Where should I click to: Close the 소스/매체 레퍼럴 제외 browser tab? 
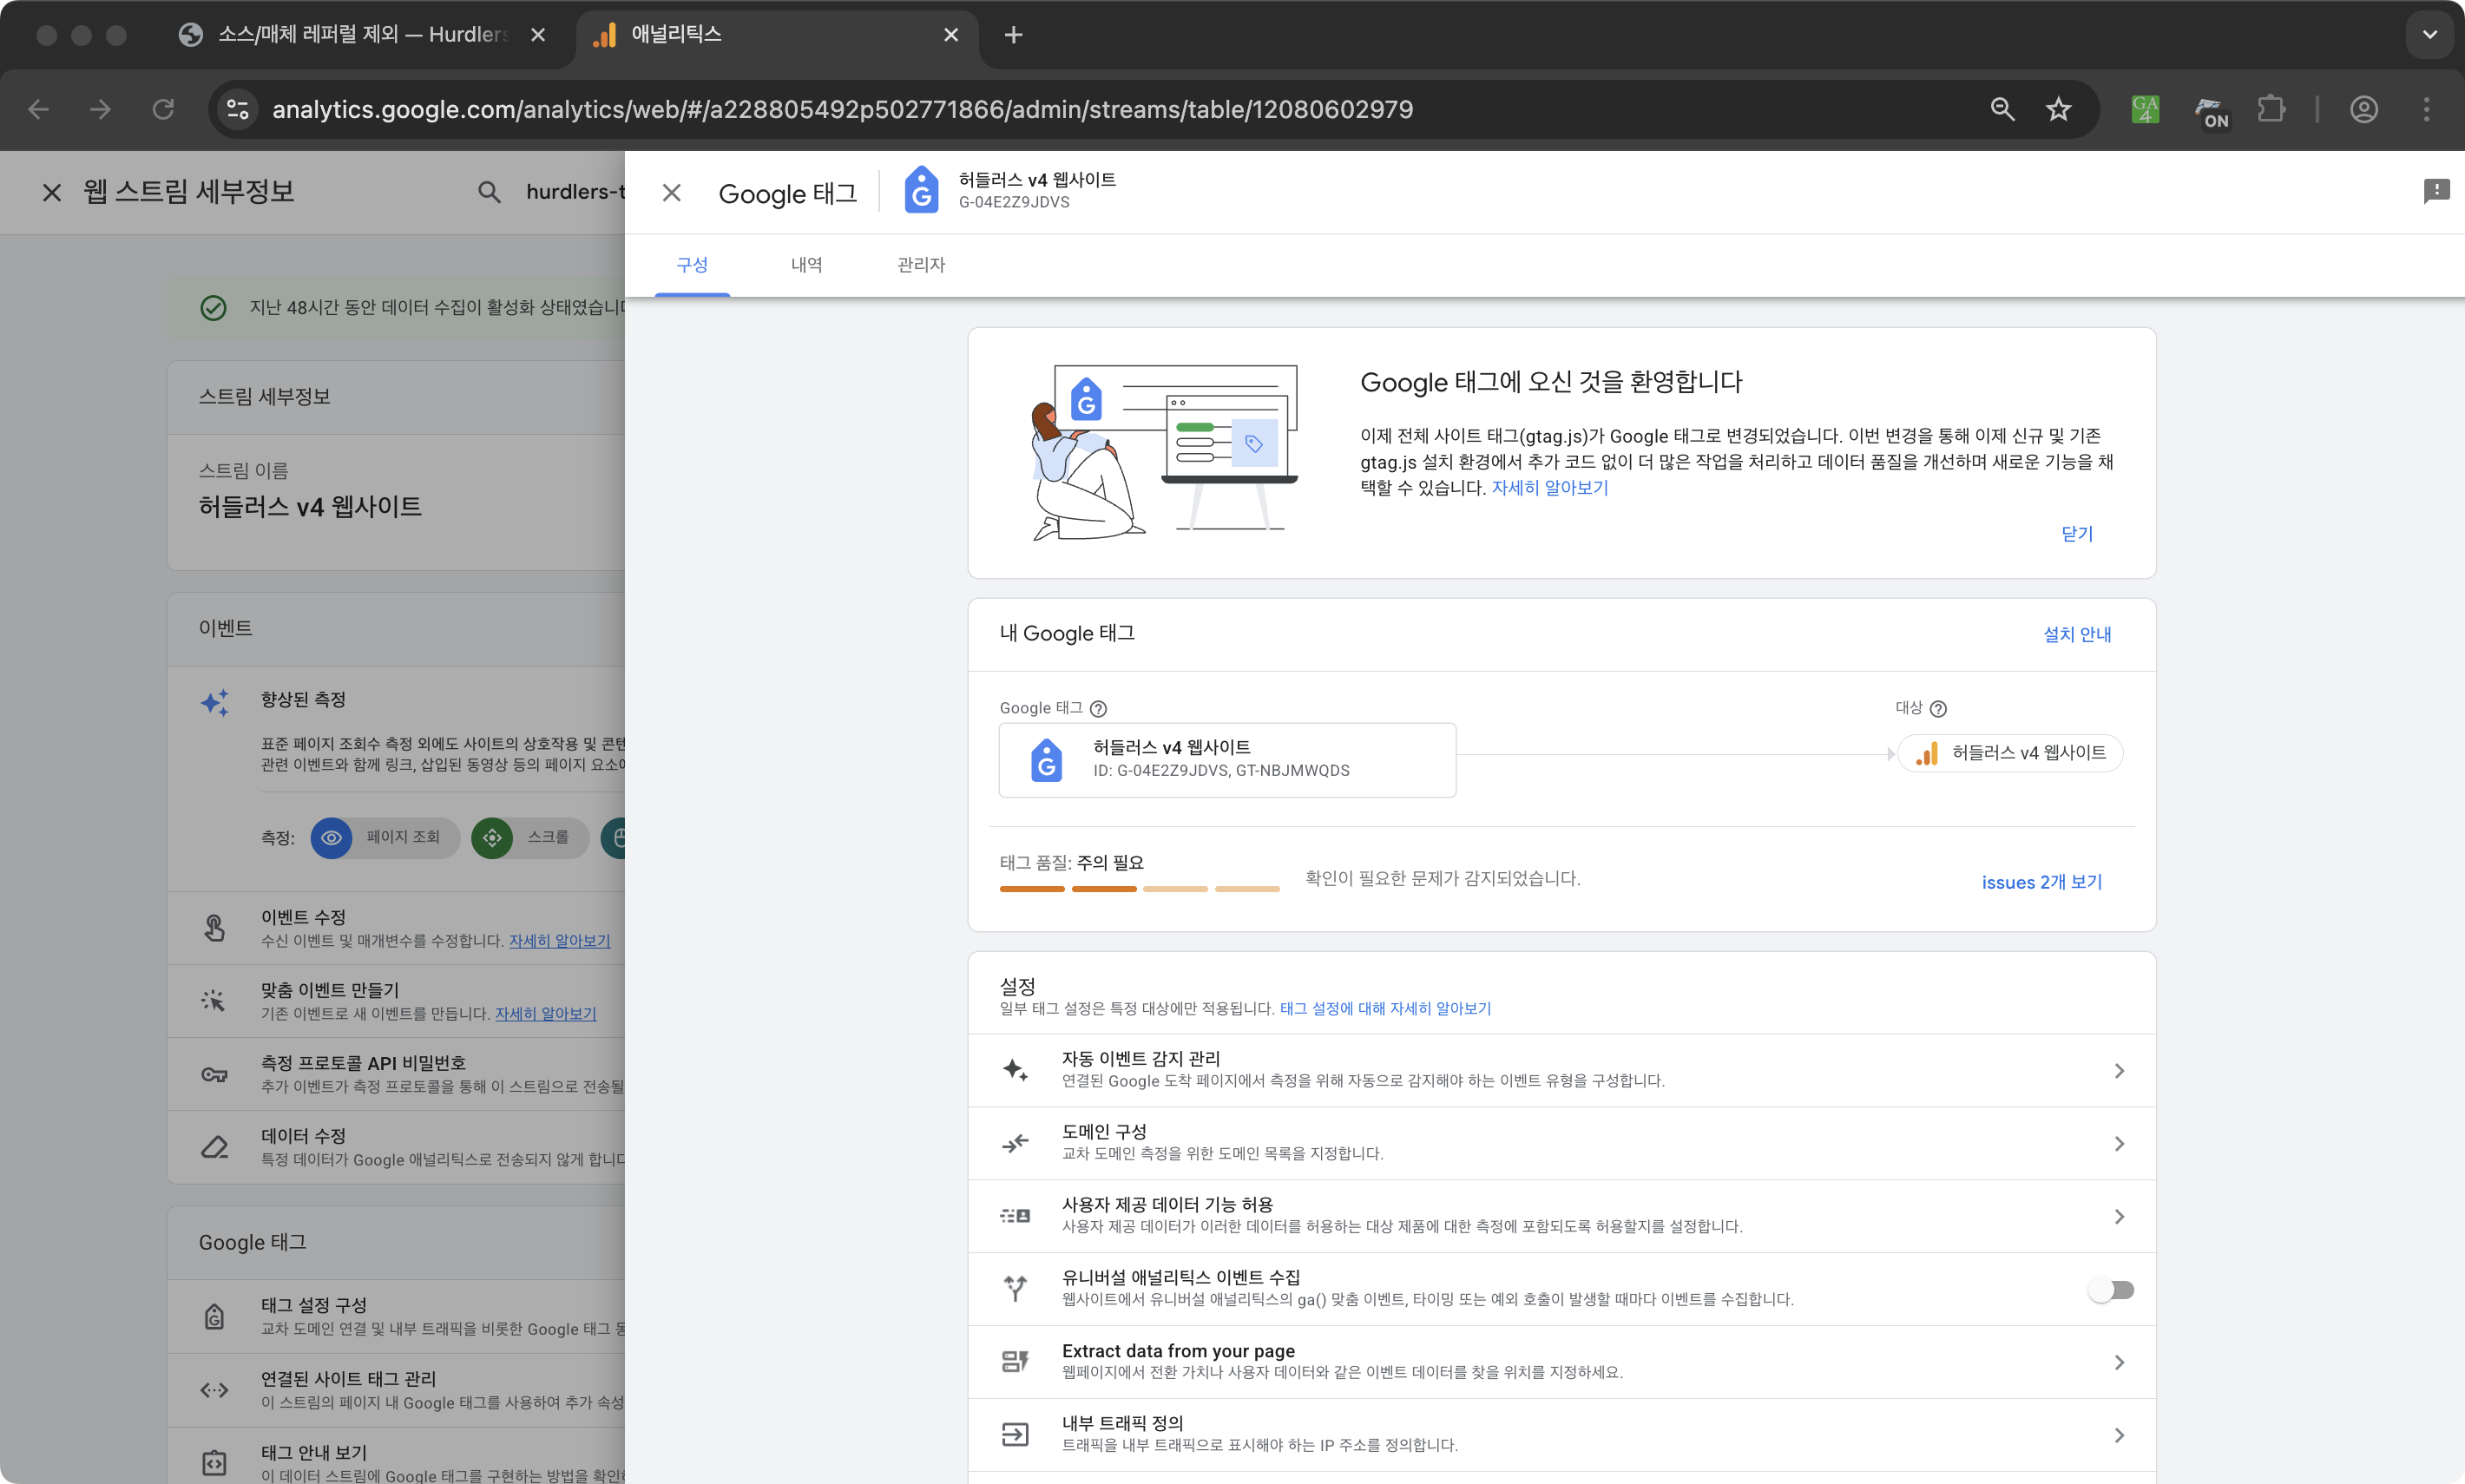[x=538, y=35]
